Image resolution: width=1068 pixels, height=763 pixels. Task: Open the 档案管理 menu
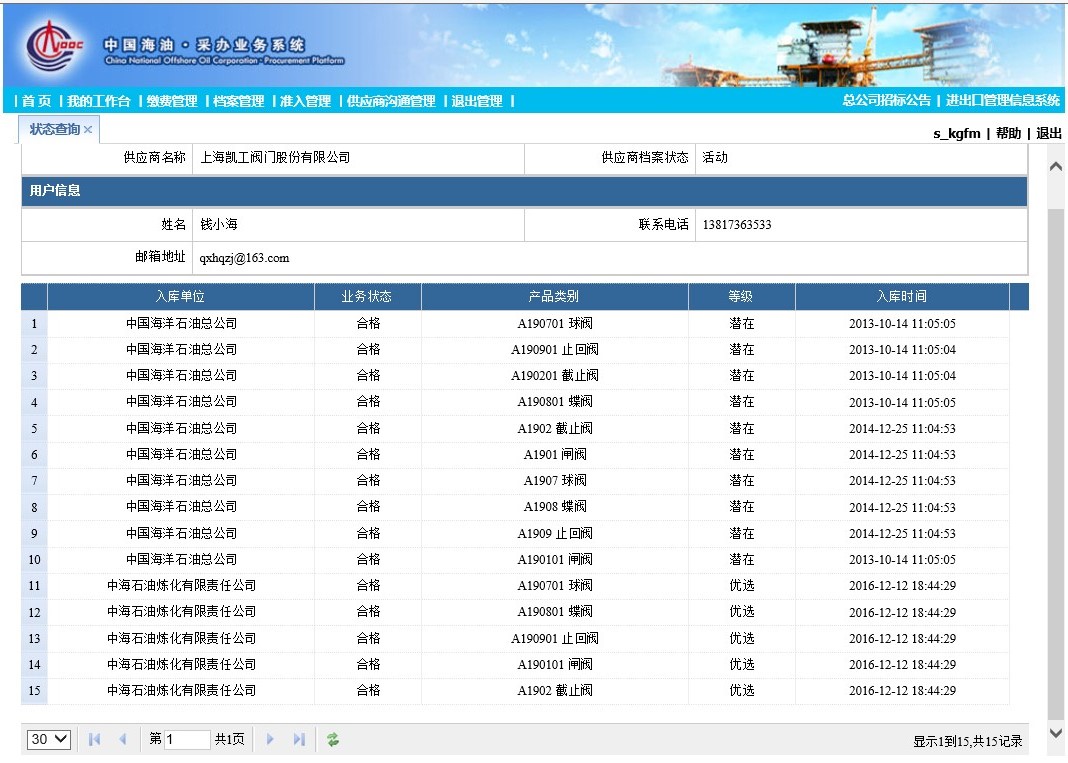(x=238, y=101)
